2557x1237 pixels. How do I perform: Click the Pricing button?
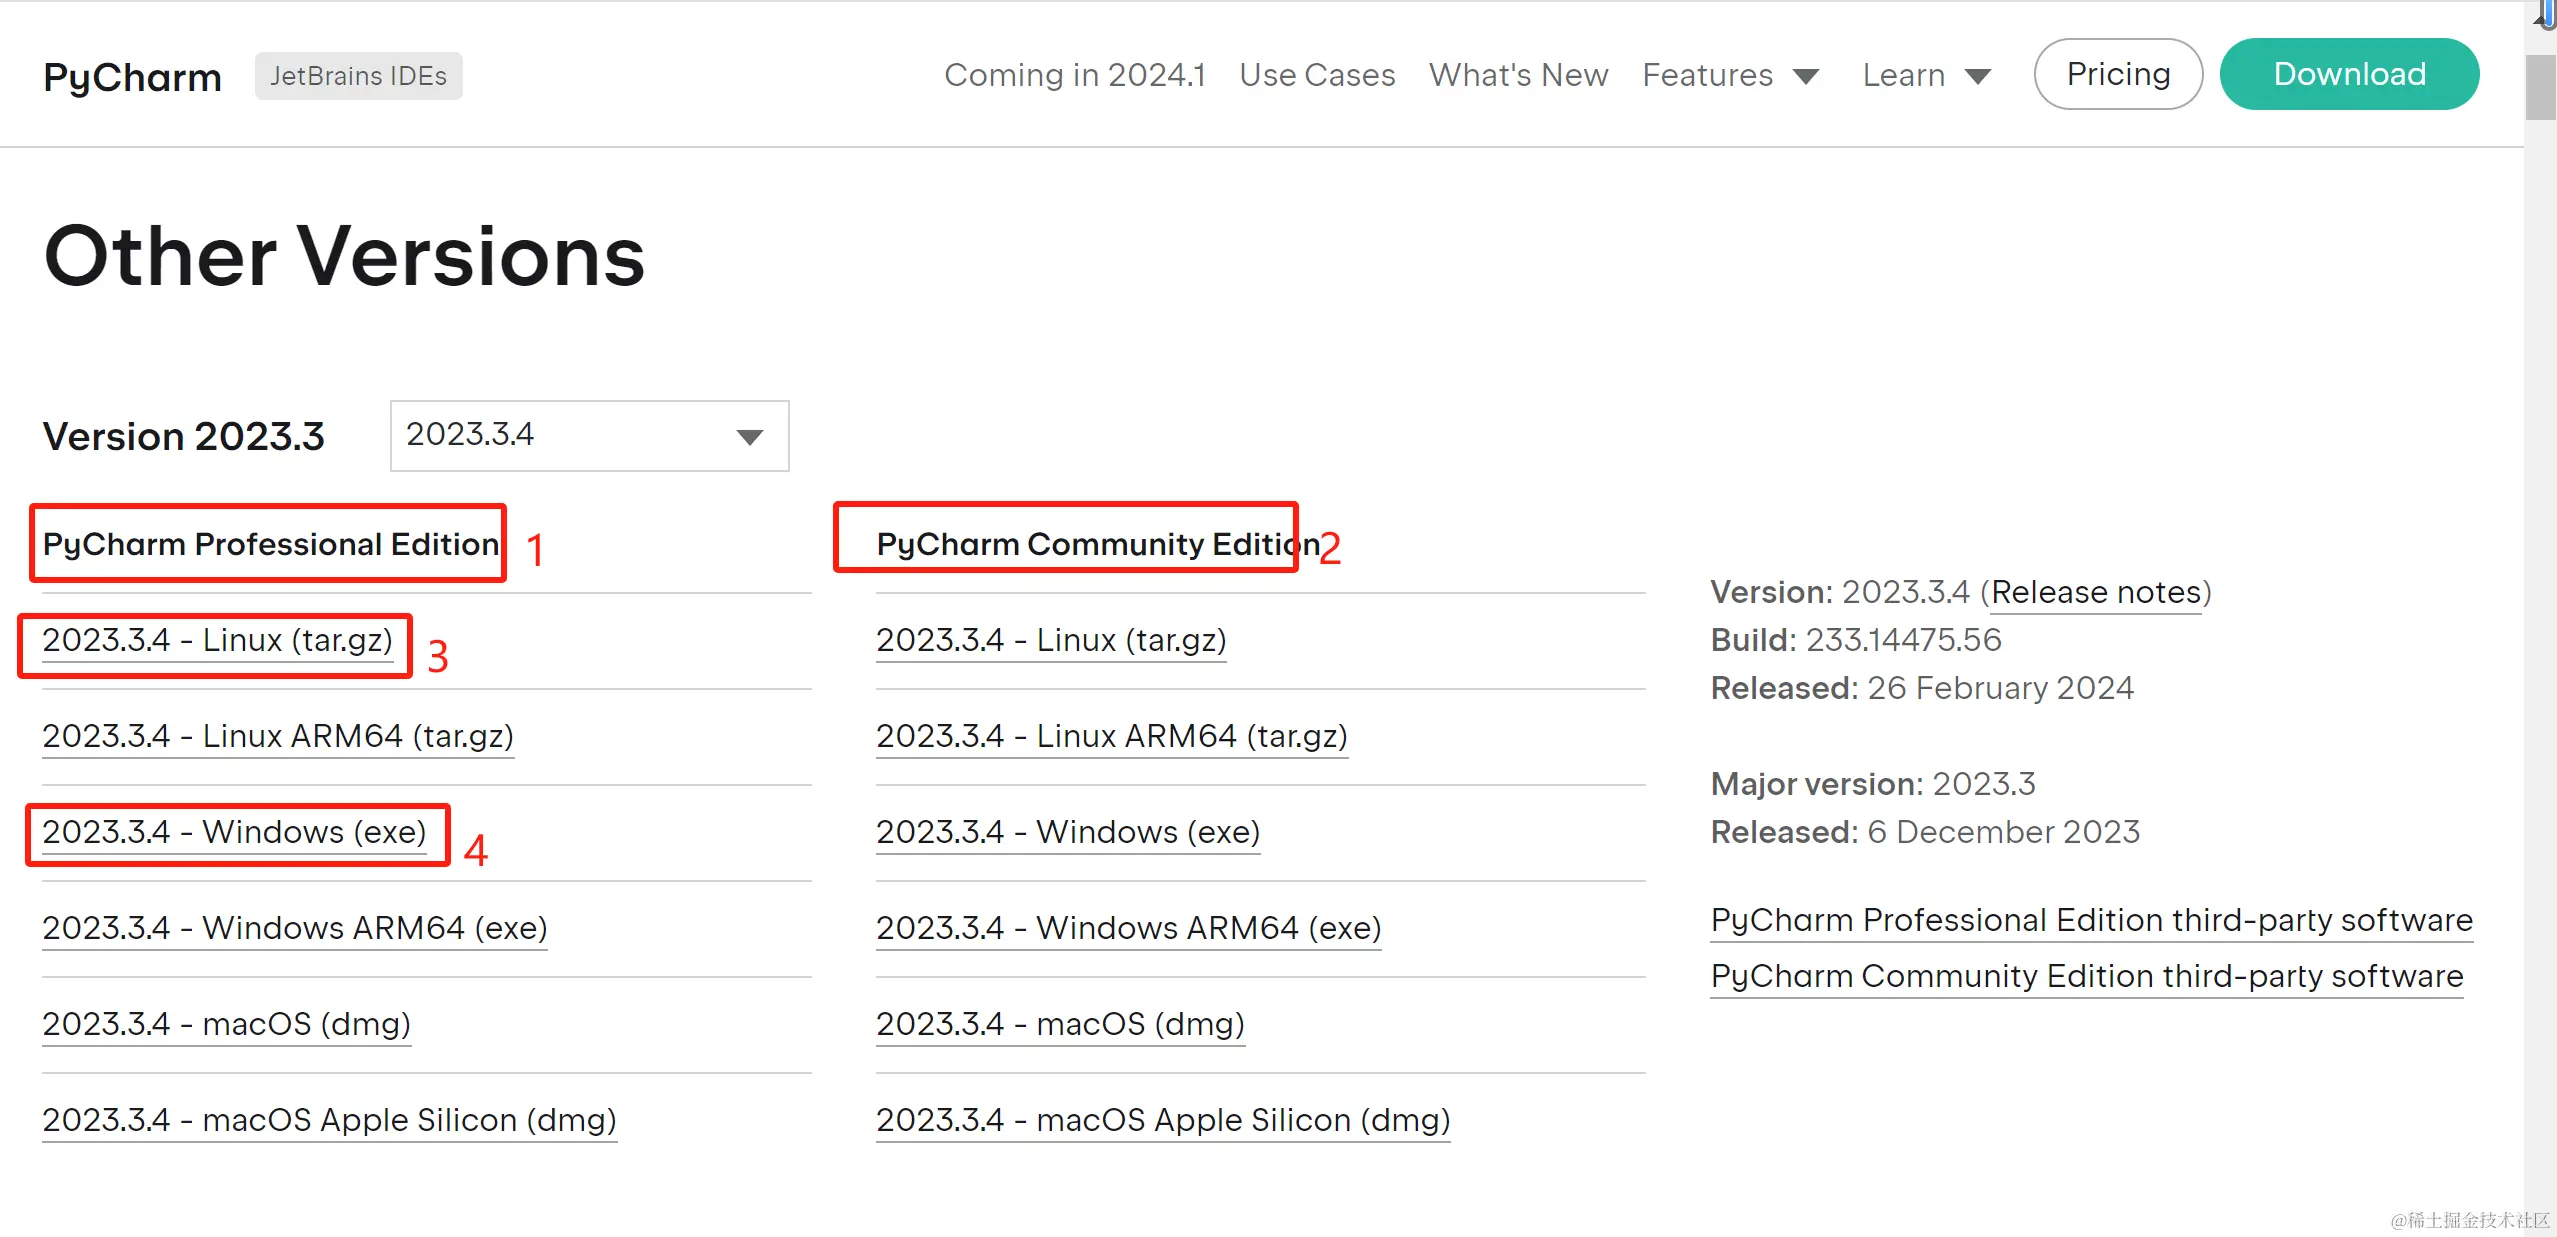[2117, 74]
